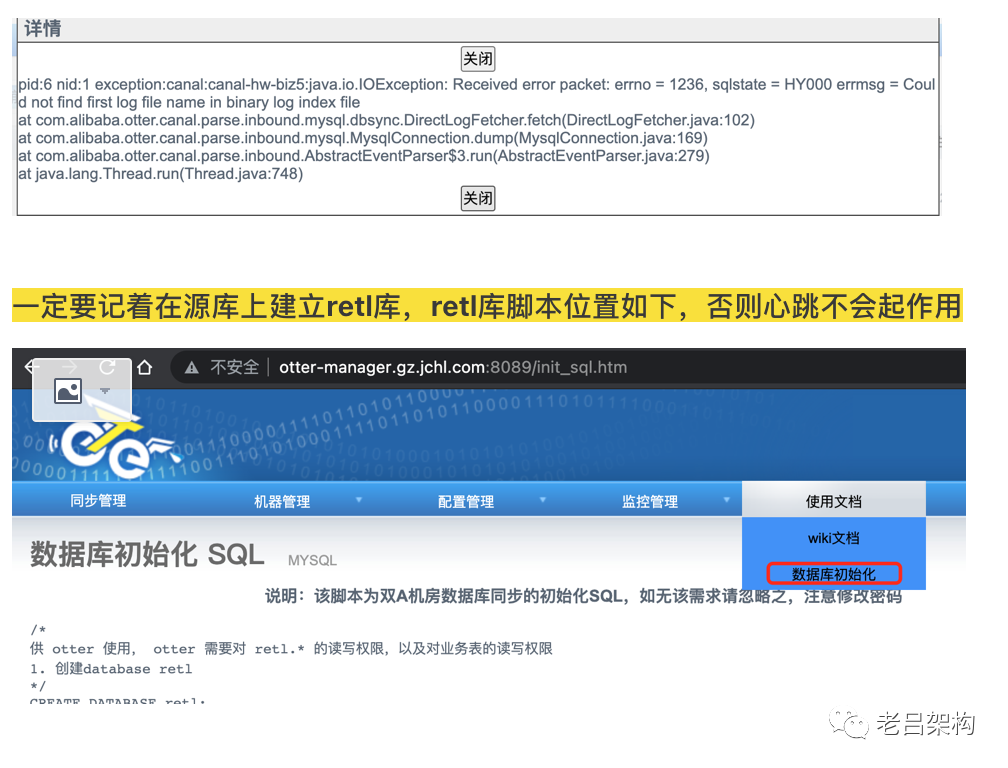Click the AbstractEventParser$3.run stack trace line

click(364, 156)
